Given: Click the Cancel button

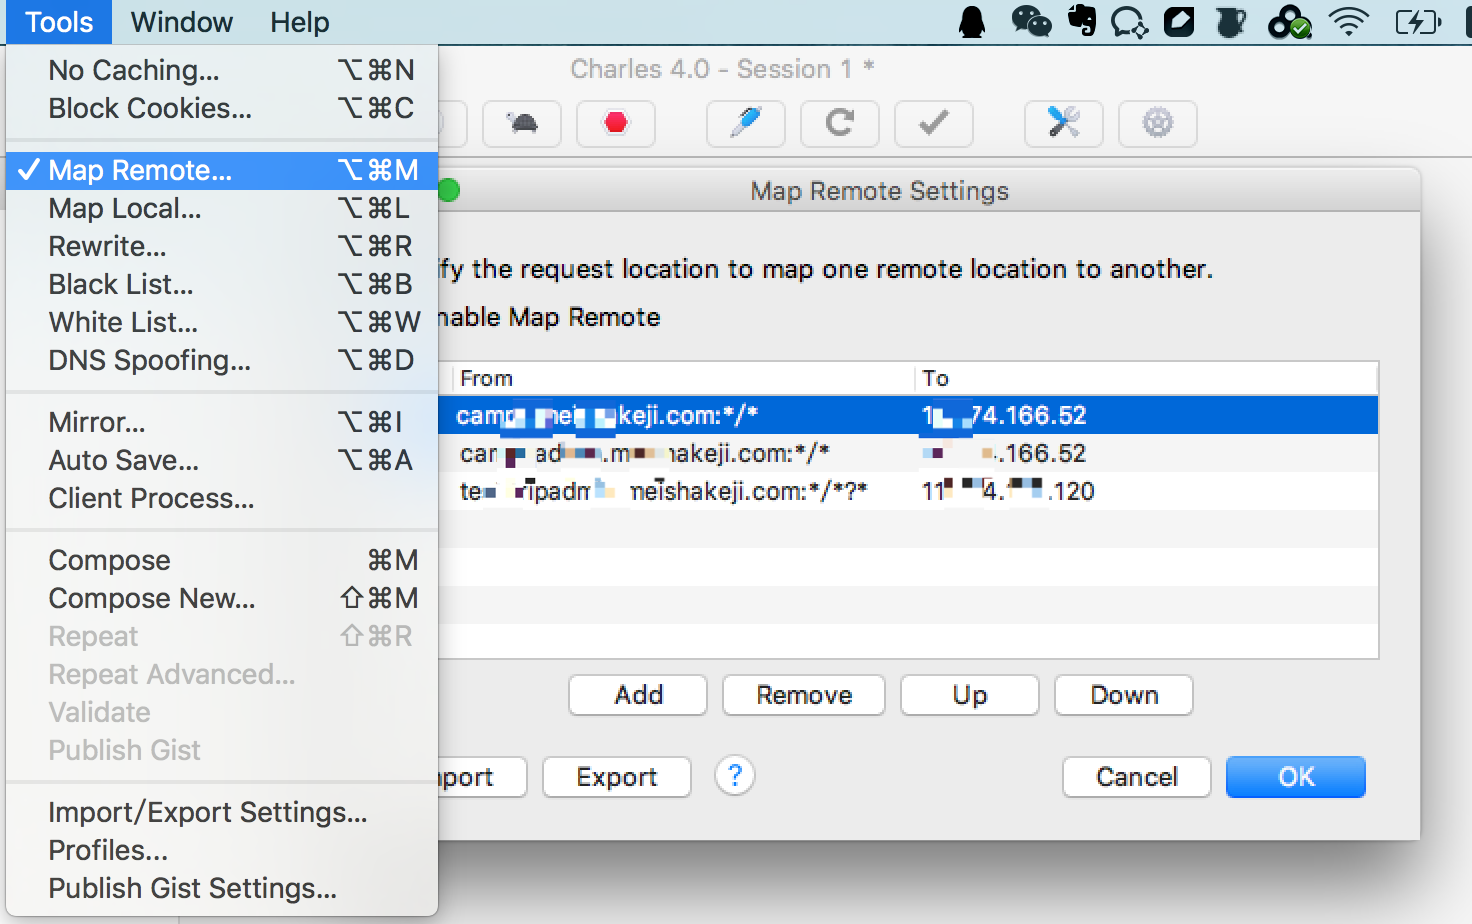Looking at the screenshot, I should (1137, 777).
